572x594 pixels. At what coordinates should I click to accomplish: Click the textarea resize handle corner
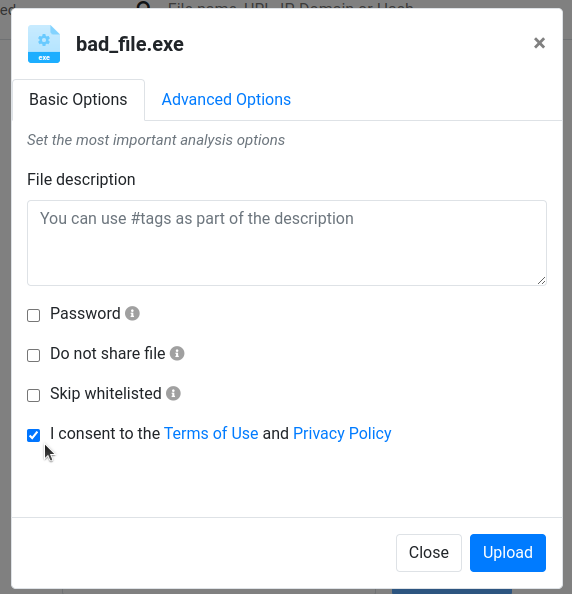pyautogui.click(x=541, y=280)
